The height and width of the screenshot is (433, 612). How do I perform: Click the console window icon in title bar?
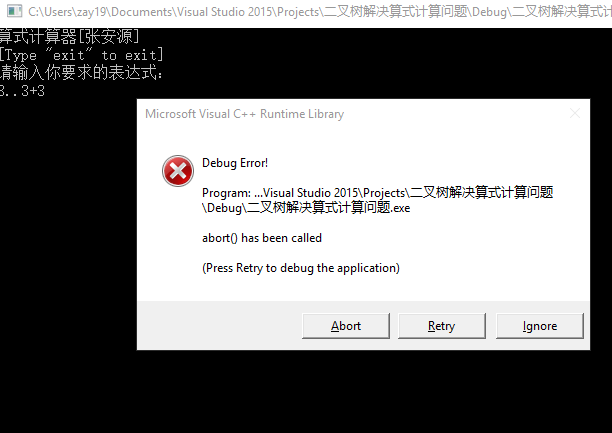pyautogui.click(x=14, y=11)
